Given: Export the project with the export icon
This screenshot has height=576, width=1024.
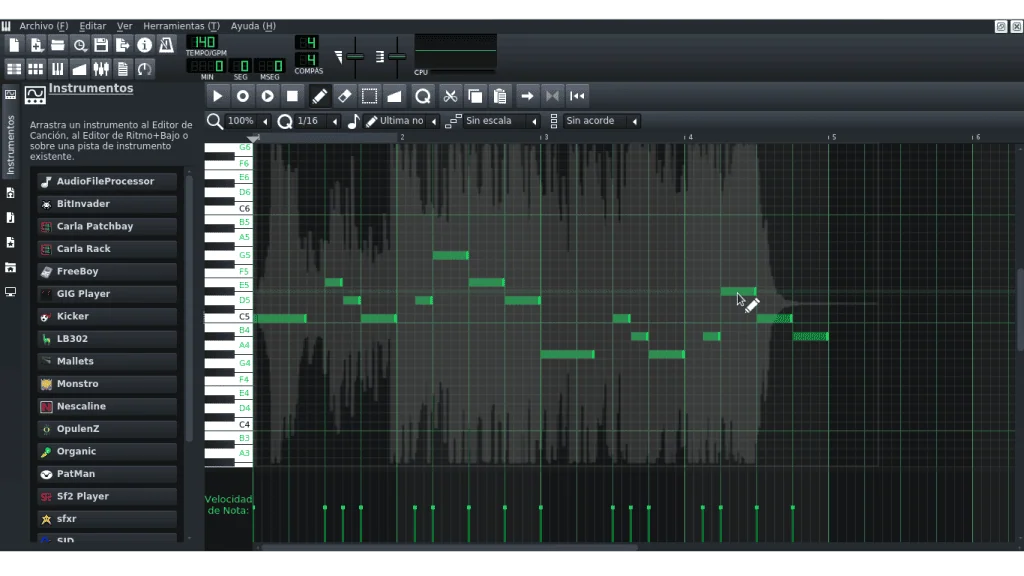Looking at the screenshot, I should coord(123,45).
